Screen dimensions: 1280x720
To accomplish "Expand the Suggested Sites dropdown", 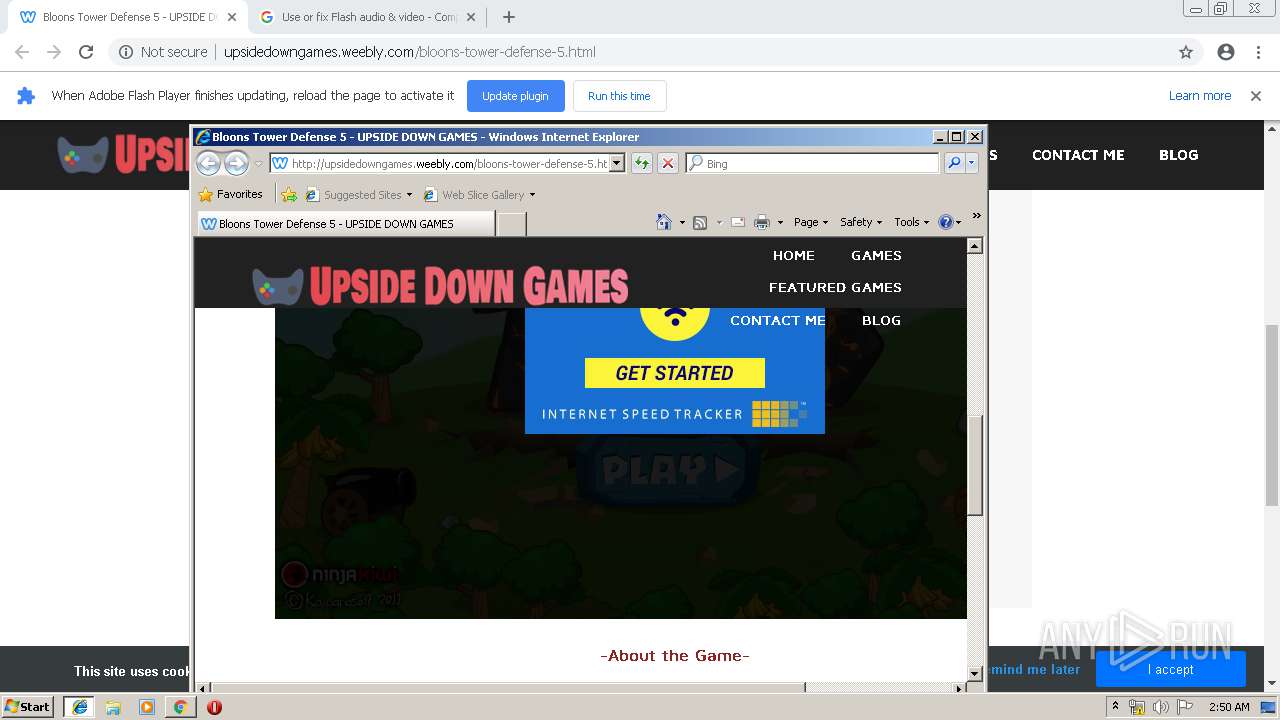I will pyautogui.click(x=409, y=195).
